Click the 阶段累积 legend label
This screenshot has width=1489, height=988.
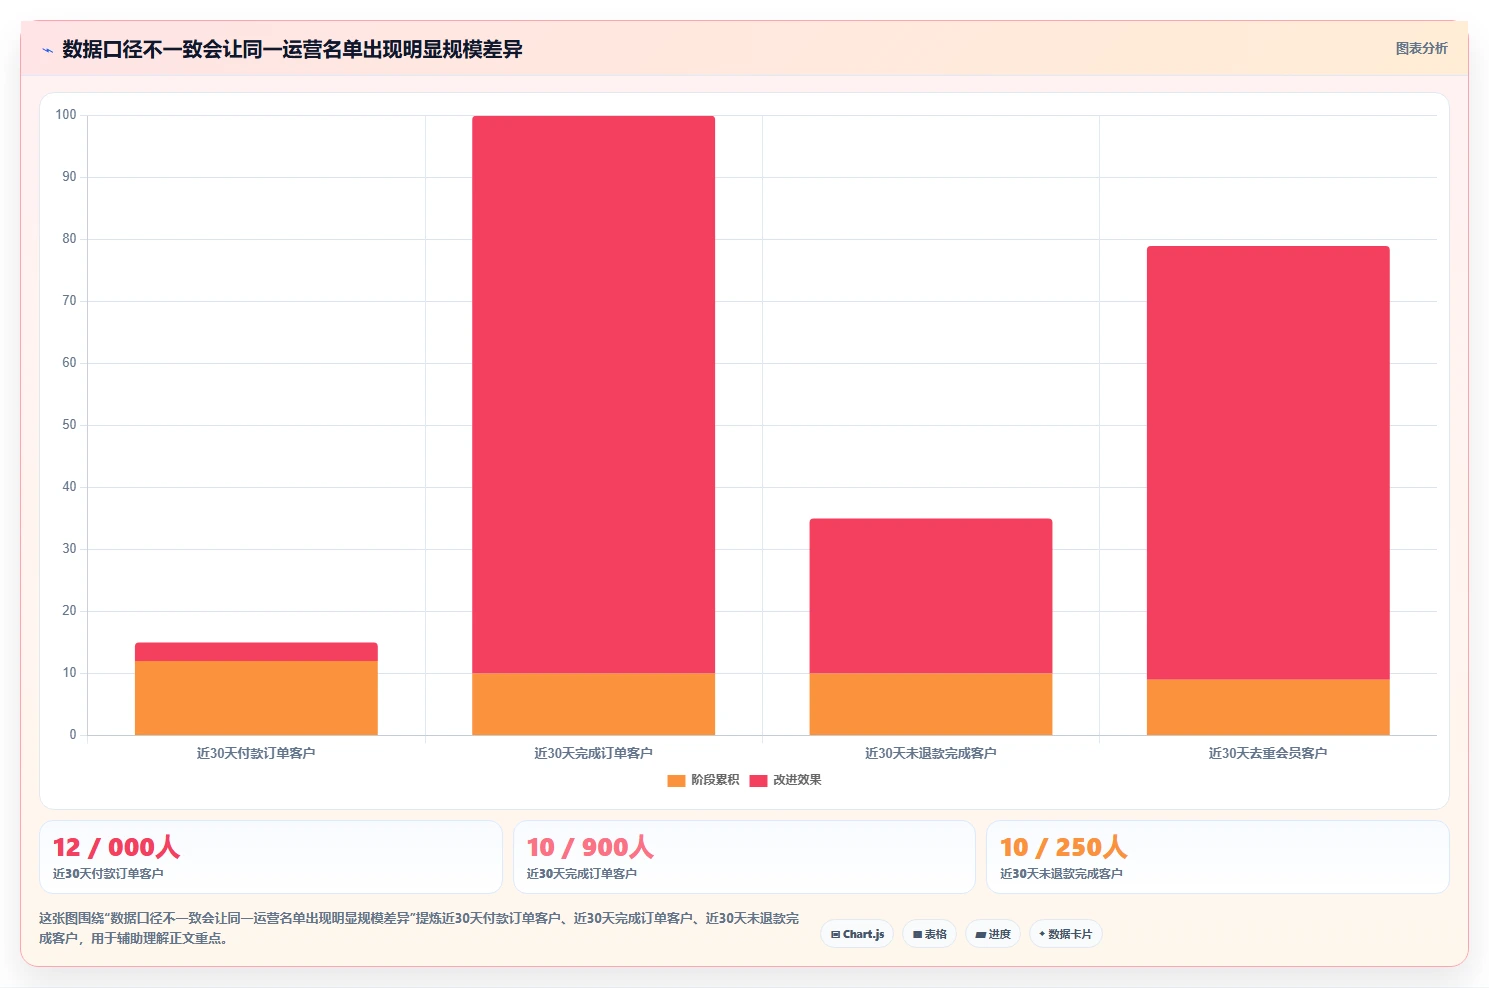point(715,780)
